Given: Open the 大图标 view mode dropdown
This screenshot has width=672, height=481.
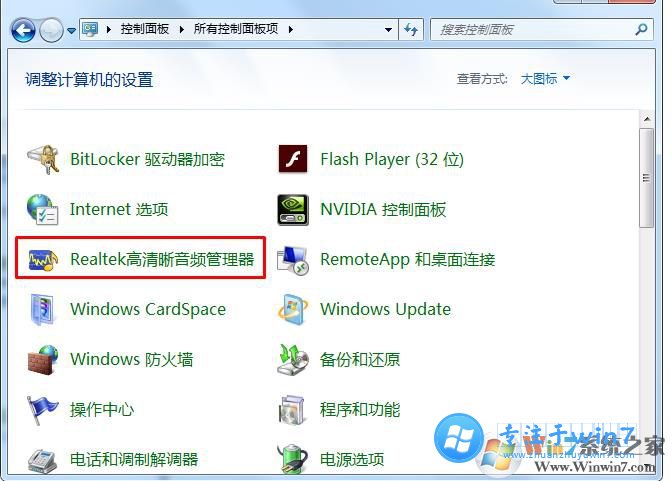Looking at the screenshot, I should 545,78.
